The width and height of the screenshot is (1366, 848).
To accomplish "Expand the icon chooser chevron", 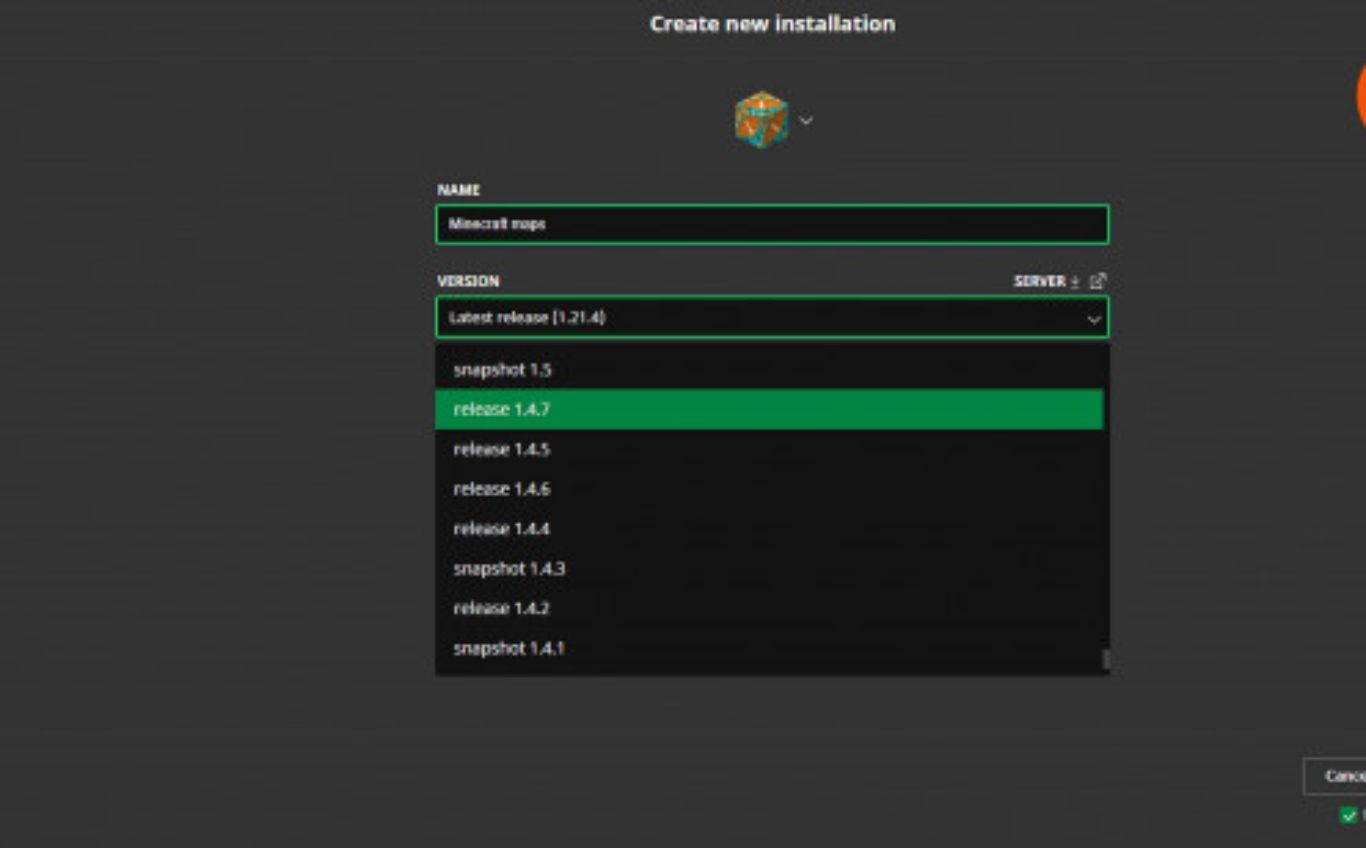I will coord(806,121).
